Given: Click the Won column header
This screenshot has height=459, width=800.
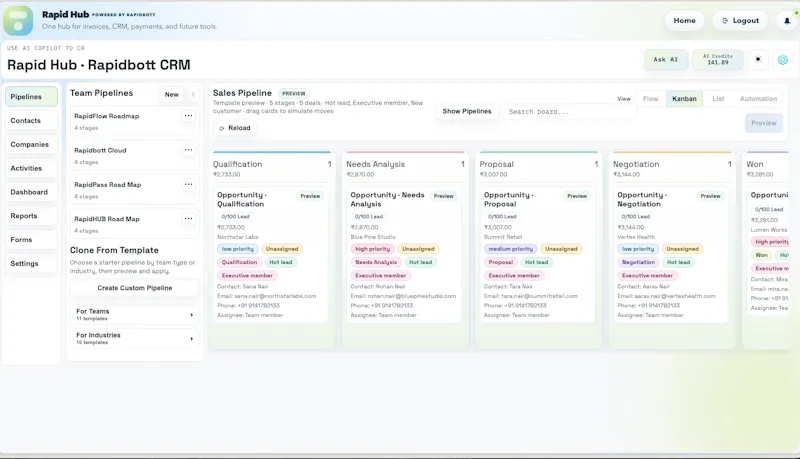Looking at the screenshot, I should 755,164.
